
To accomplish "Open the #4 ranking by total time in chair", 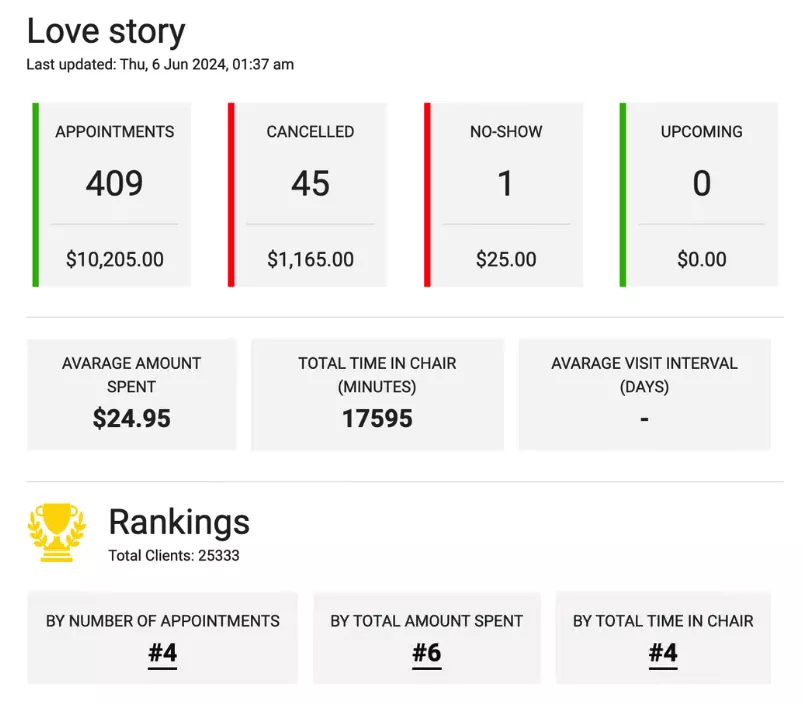I will click(x=663, y=654).
